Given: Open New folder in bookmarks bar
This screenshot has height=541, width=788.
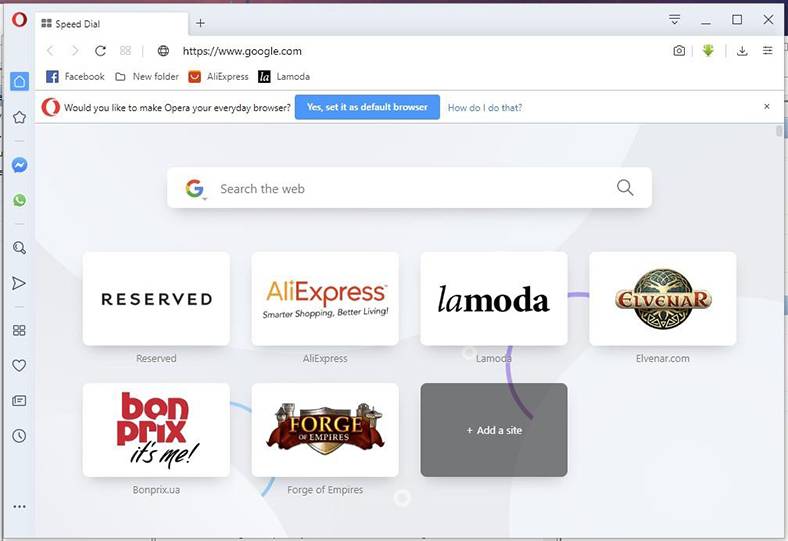Looking at the screenshot, I should (147, 76).
